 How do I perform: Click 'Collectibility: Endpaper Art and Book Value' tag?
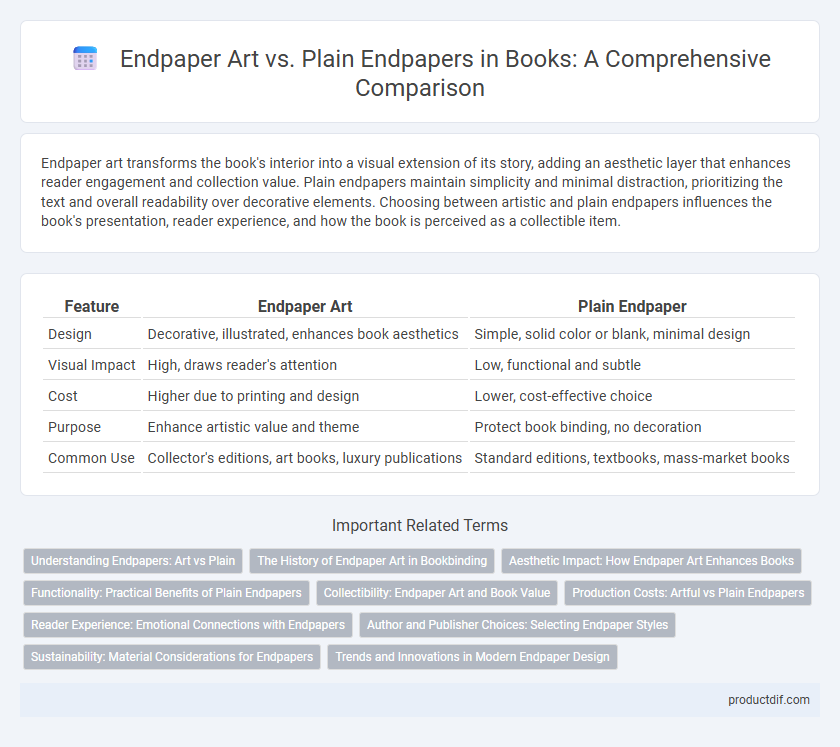437,593
